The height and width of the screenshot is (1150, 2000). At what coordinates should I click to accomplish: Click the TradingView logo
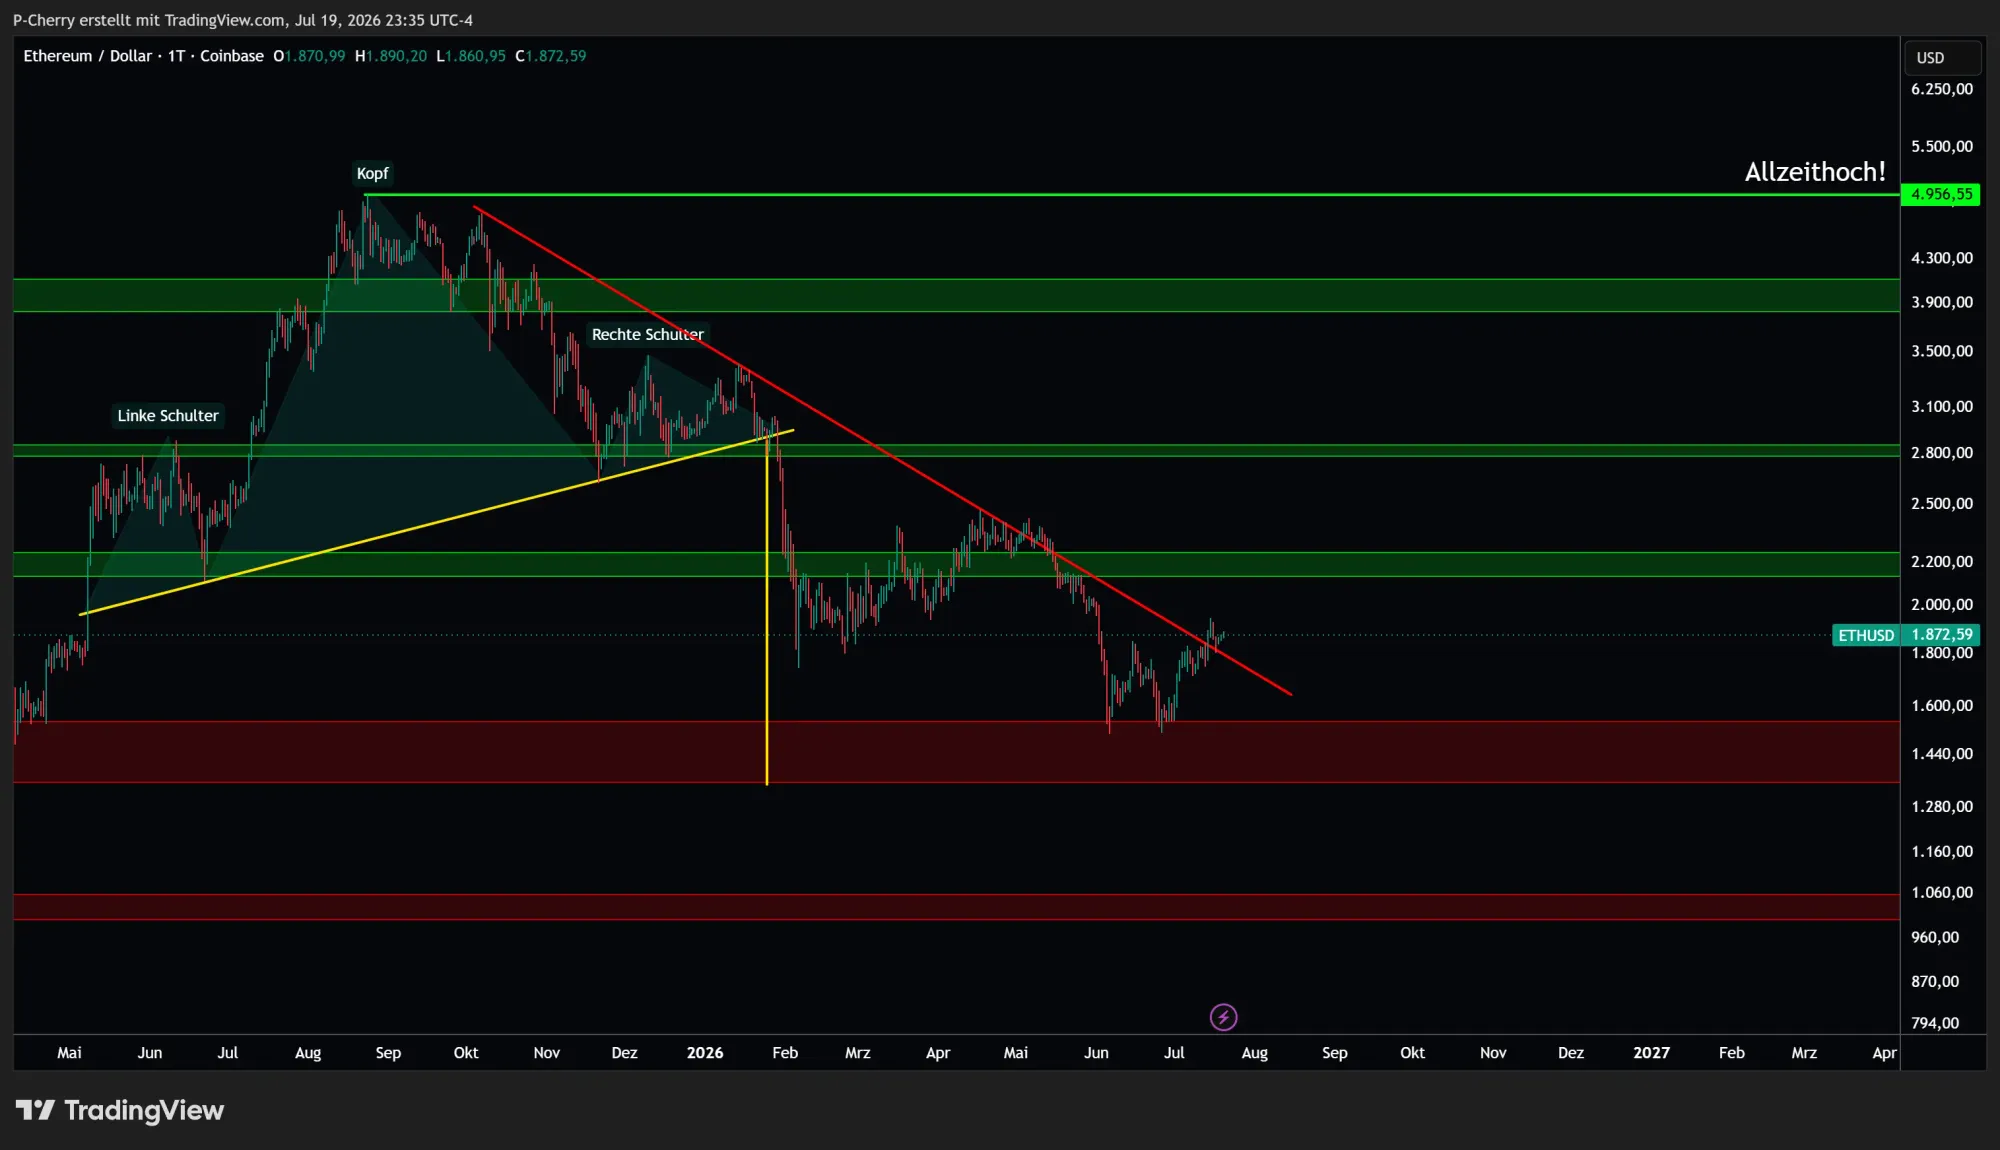[119, 1110]
